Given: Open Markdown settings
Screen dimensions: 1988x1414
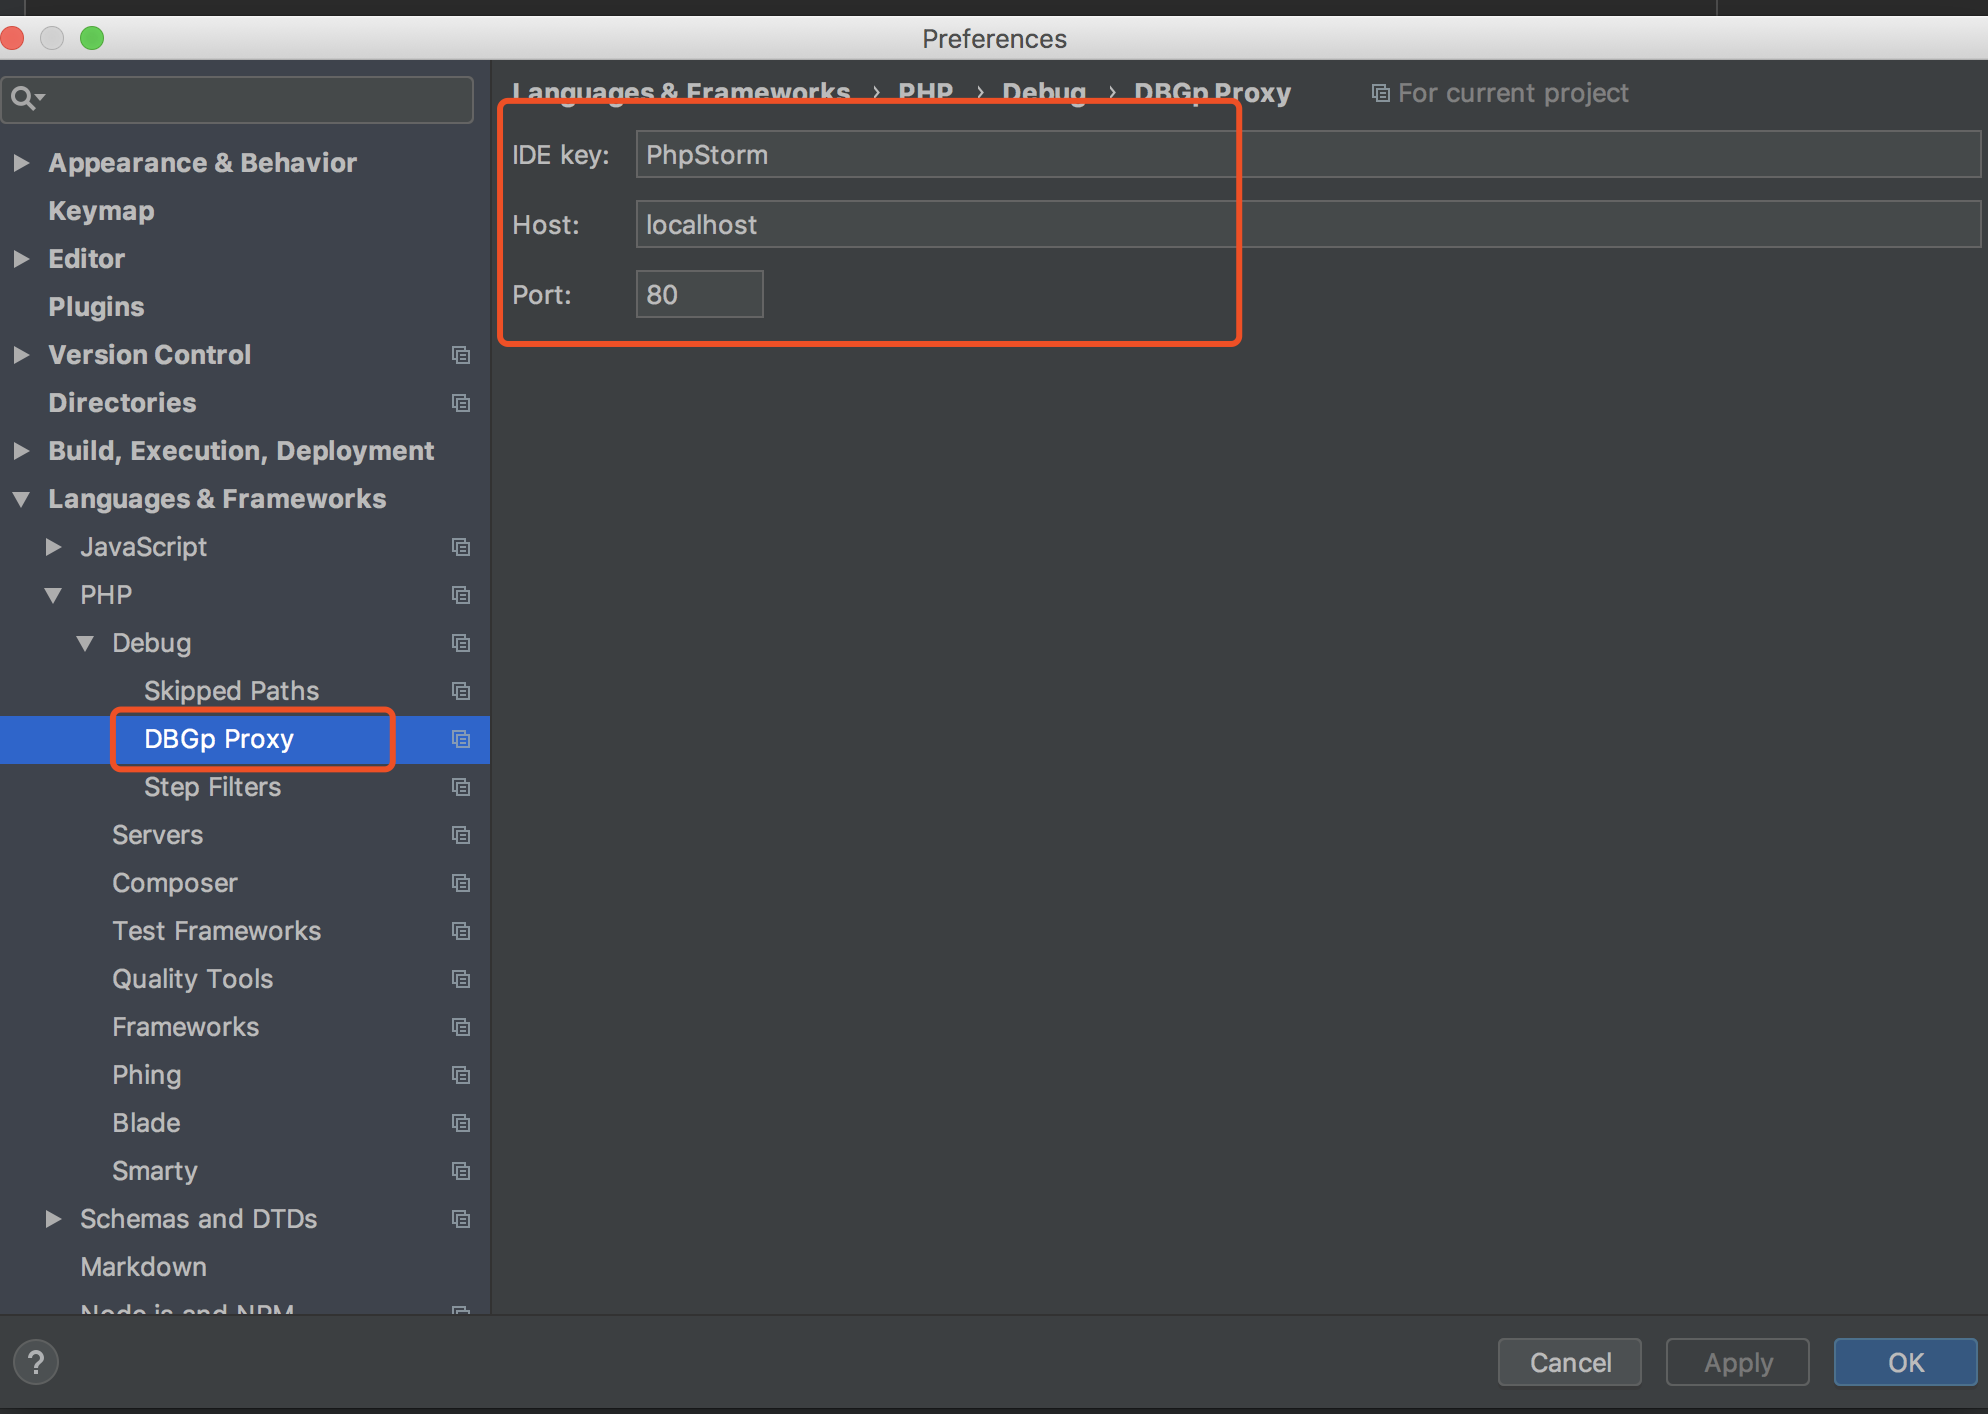Looking at the screenshot, I should pyautogui.click(x=143, y=1267).
